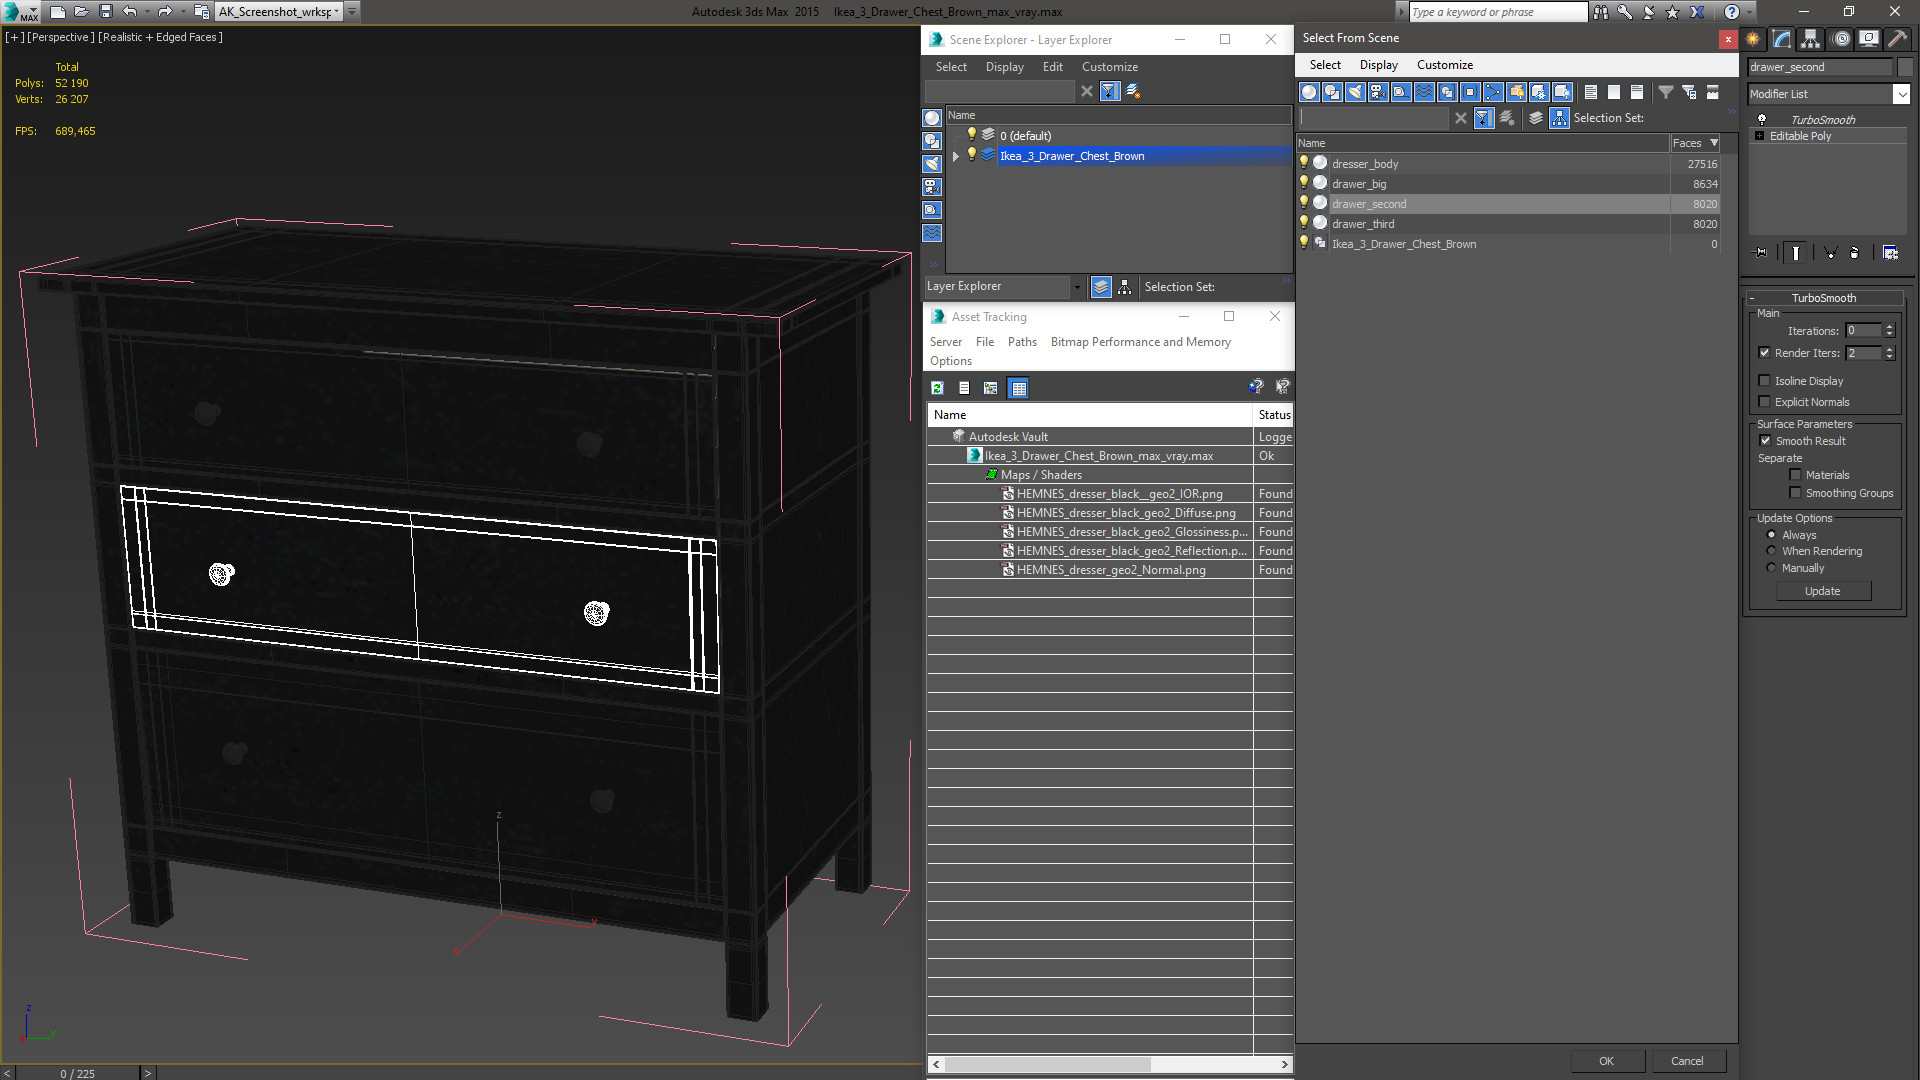1920x1080 pixels.
Task: Select Manually update option radio button
Action: click(x=1771, y=568)
